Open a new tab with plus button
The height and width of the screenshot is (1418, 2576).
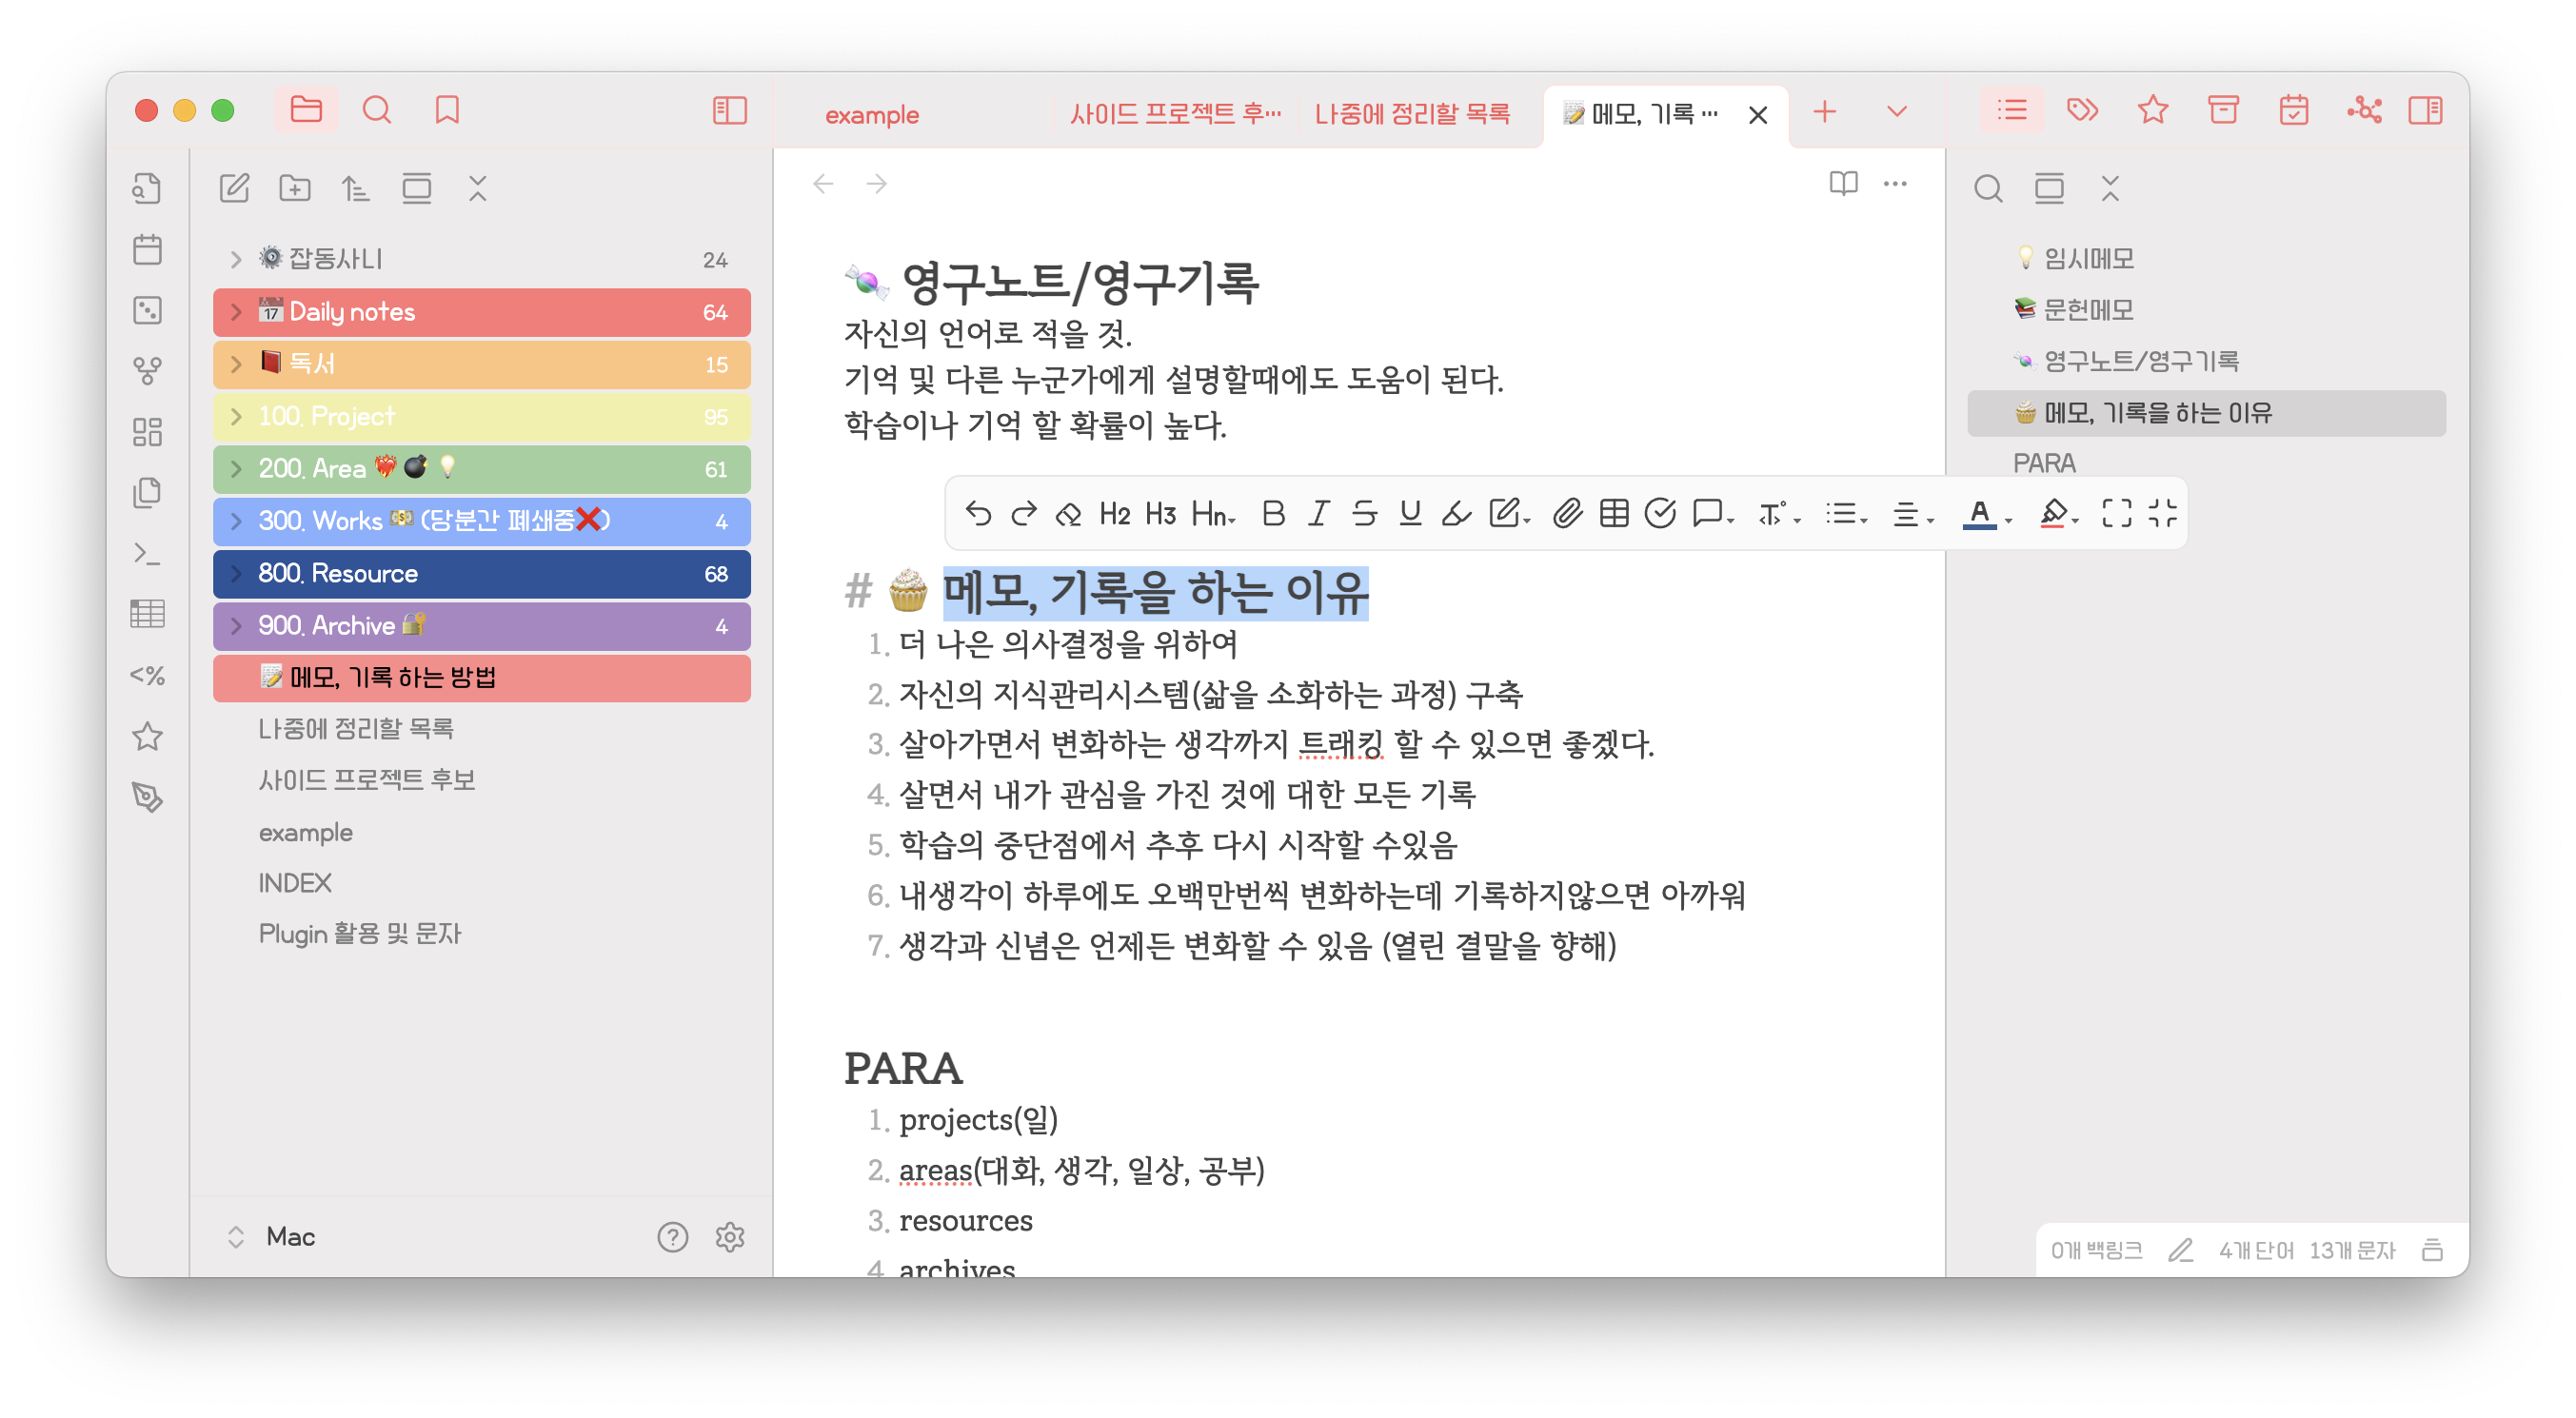coord(1824,111)
